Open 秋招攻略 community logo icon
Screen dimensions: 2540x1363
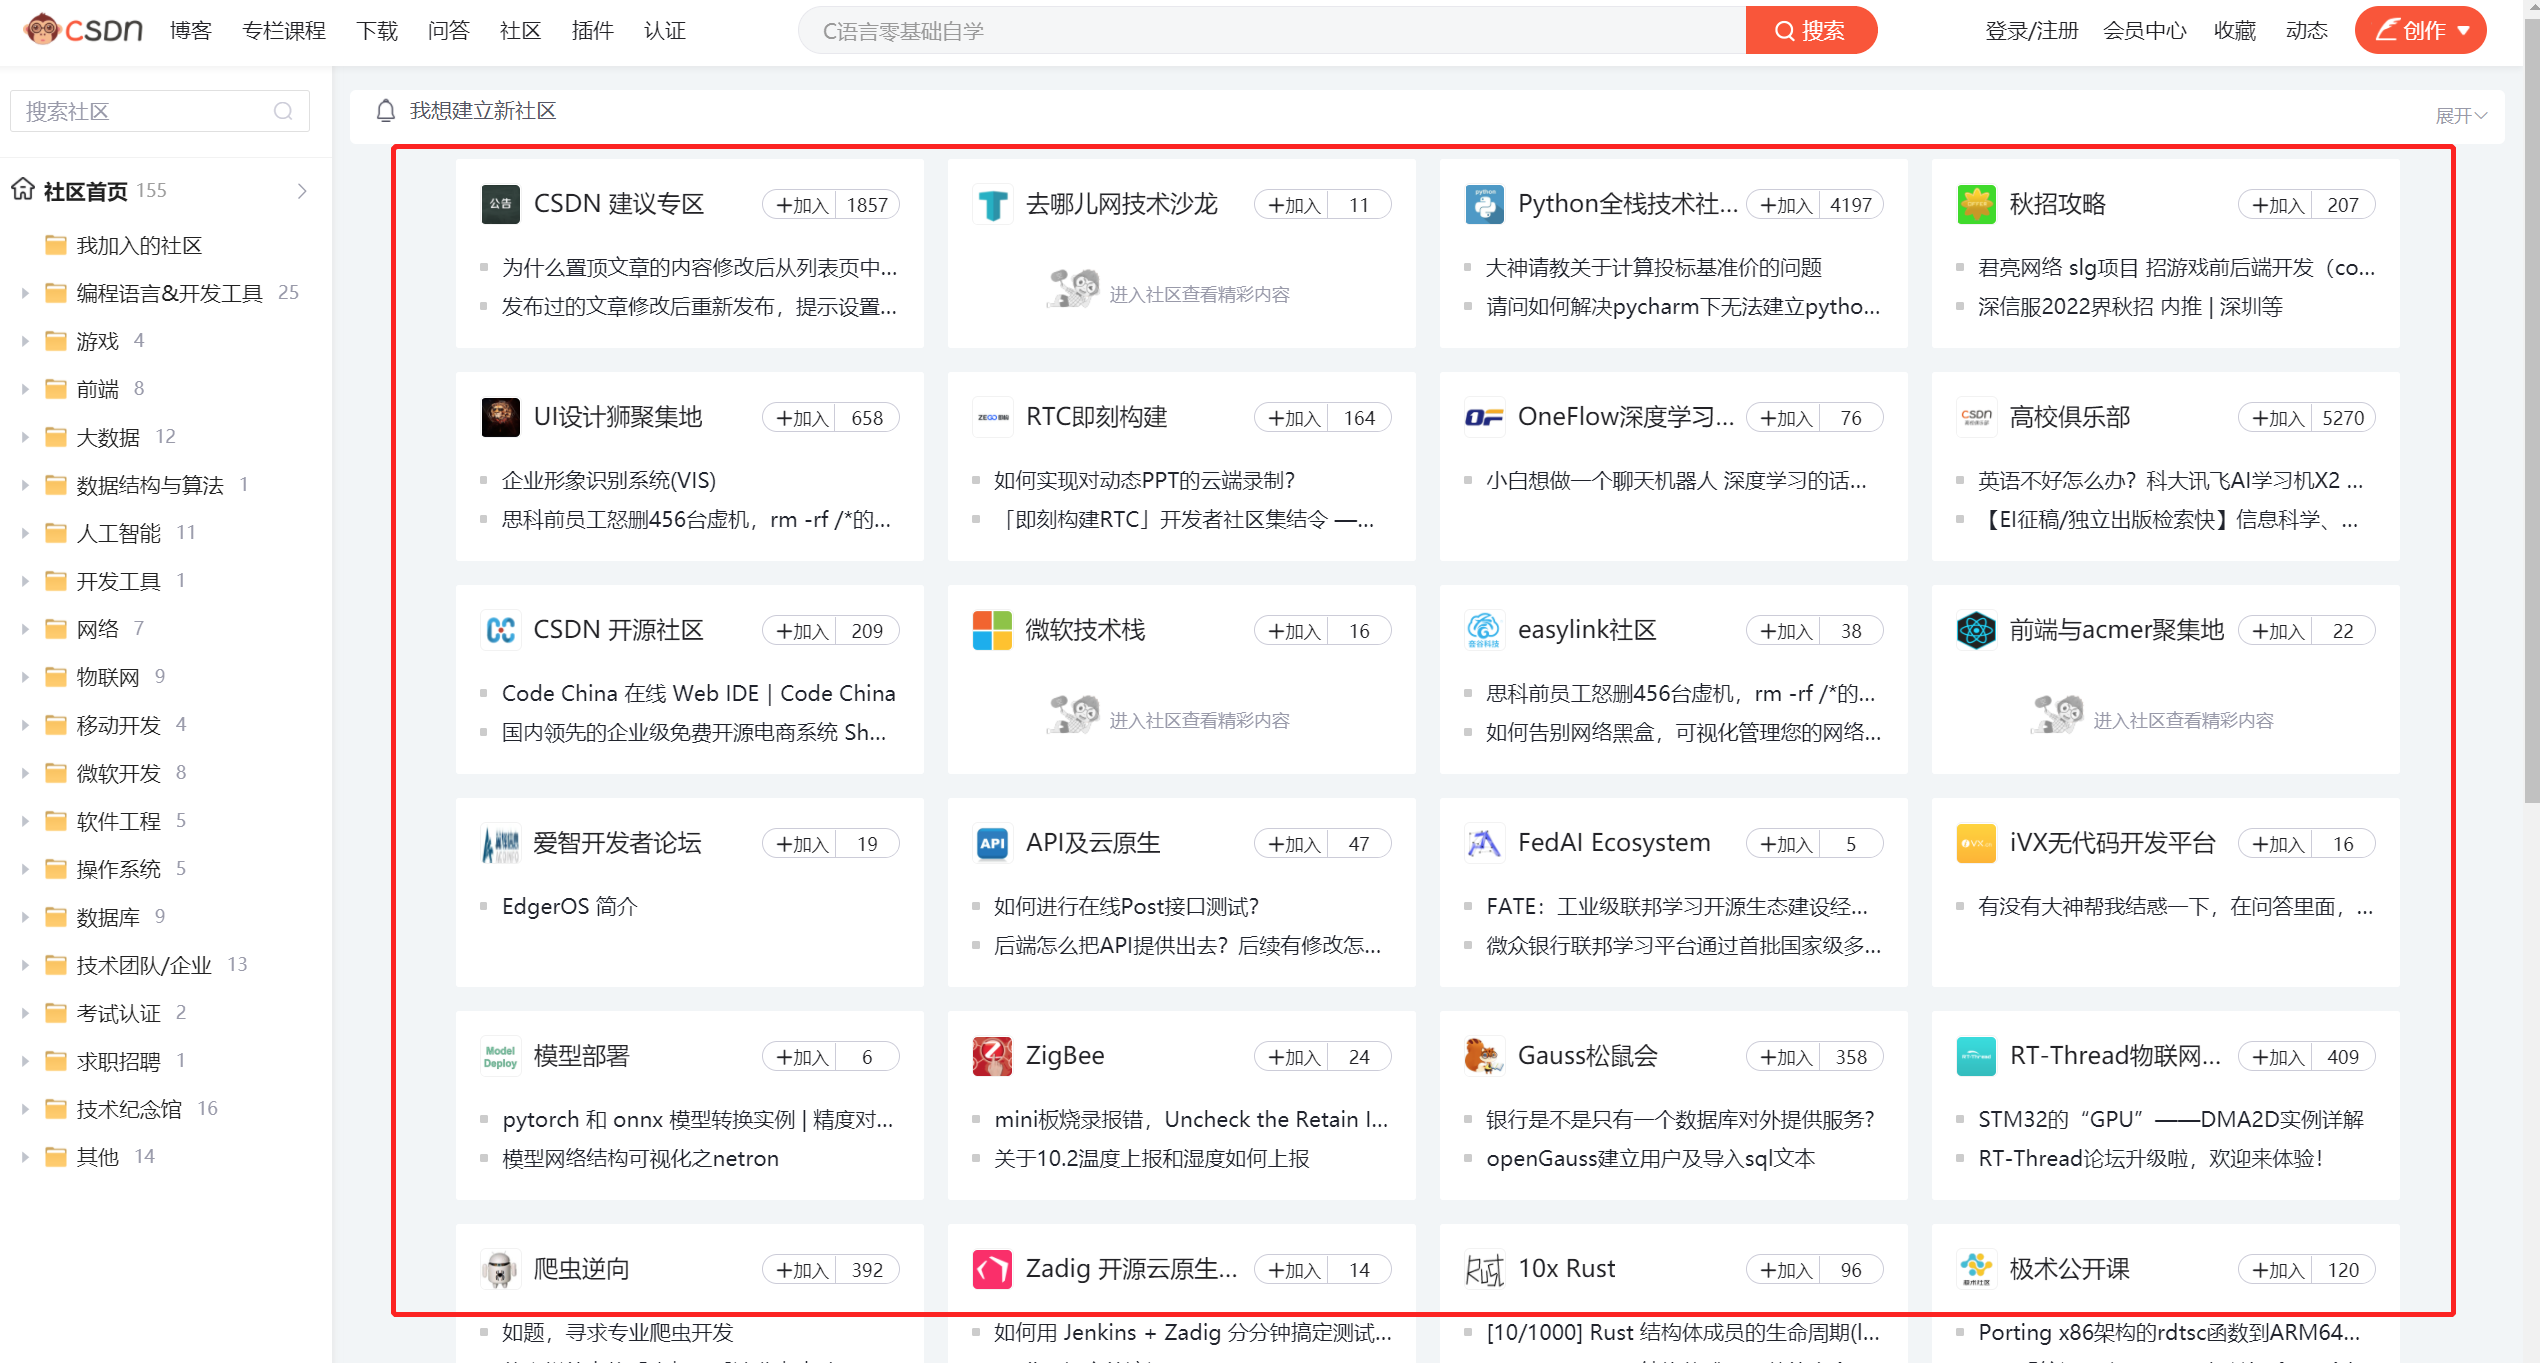(1976, 204)
